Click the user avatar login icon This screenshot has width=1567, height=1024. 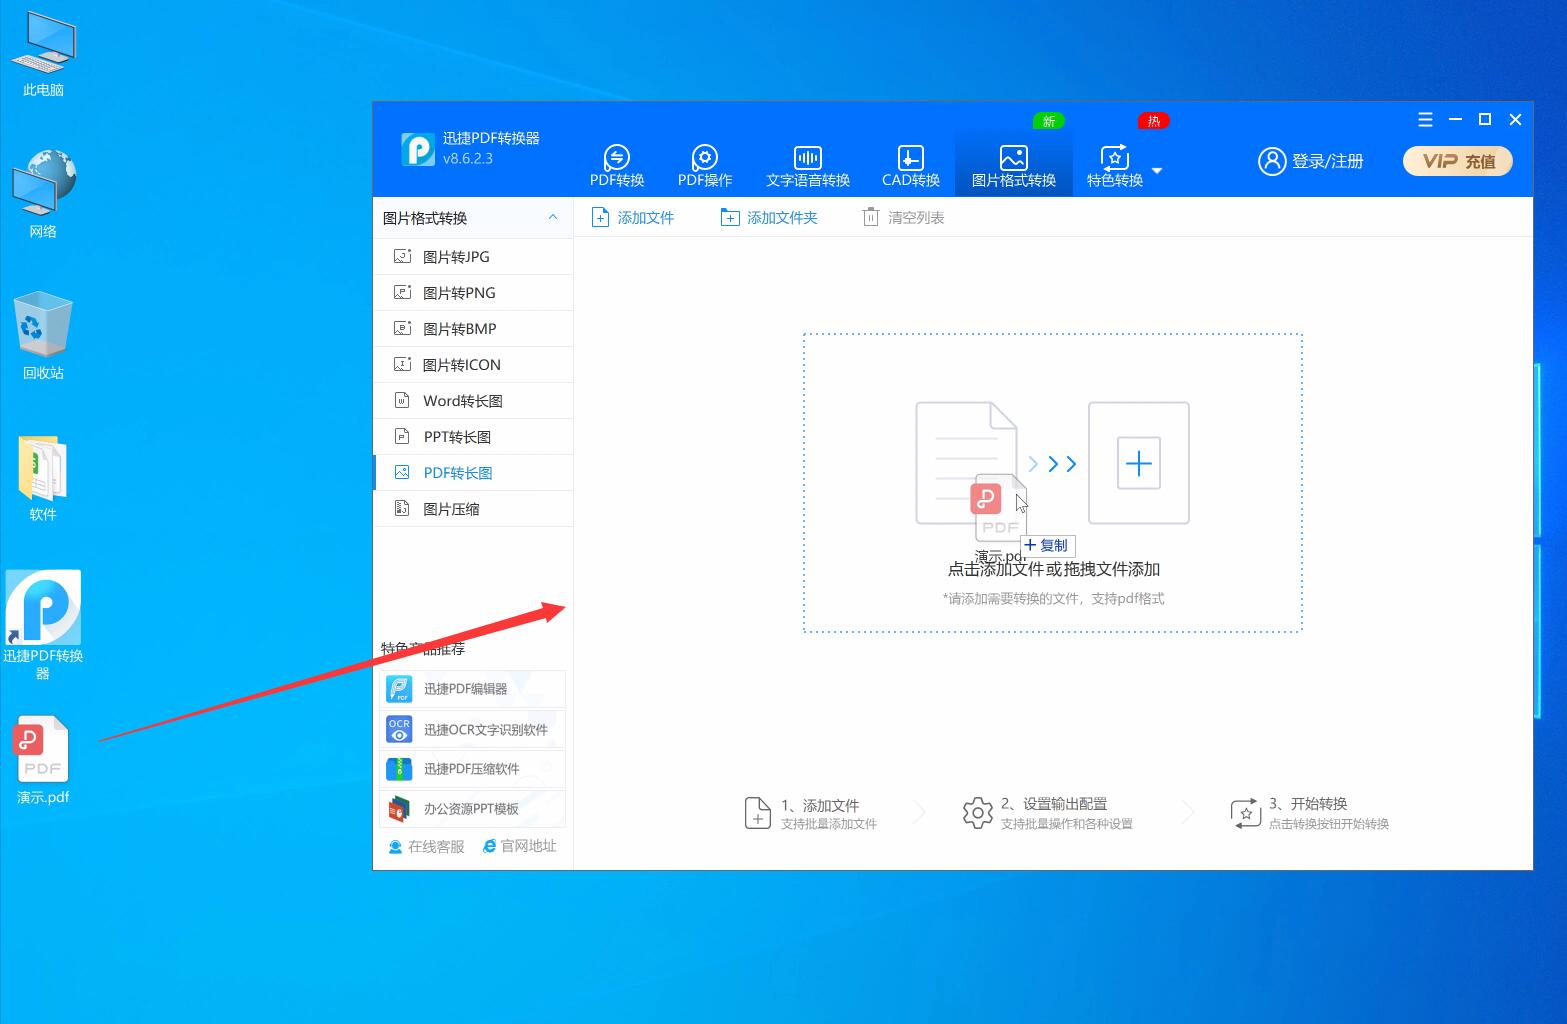(1271, 161)
